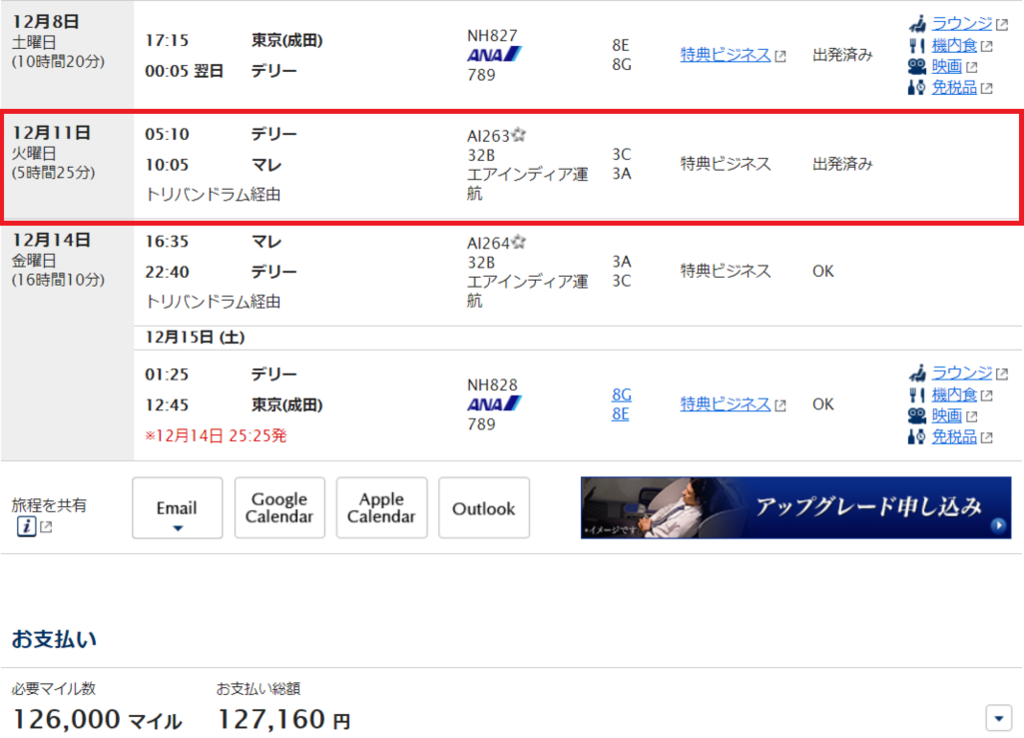Open 機内食 link for flight NH827
Image resolution: width=1024 pixels, height=738 pixels.
[x=954, y=45]
